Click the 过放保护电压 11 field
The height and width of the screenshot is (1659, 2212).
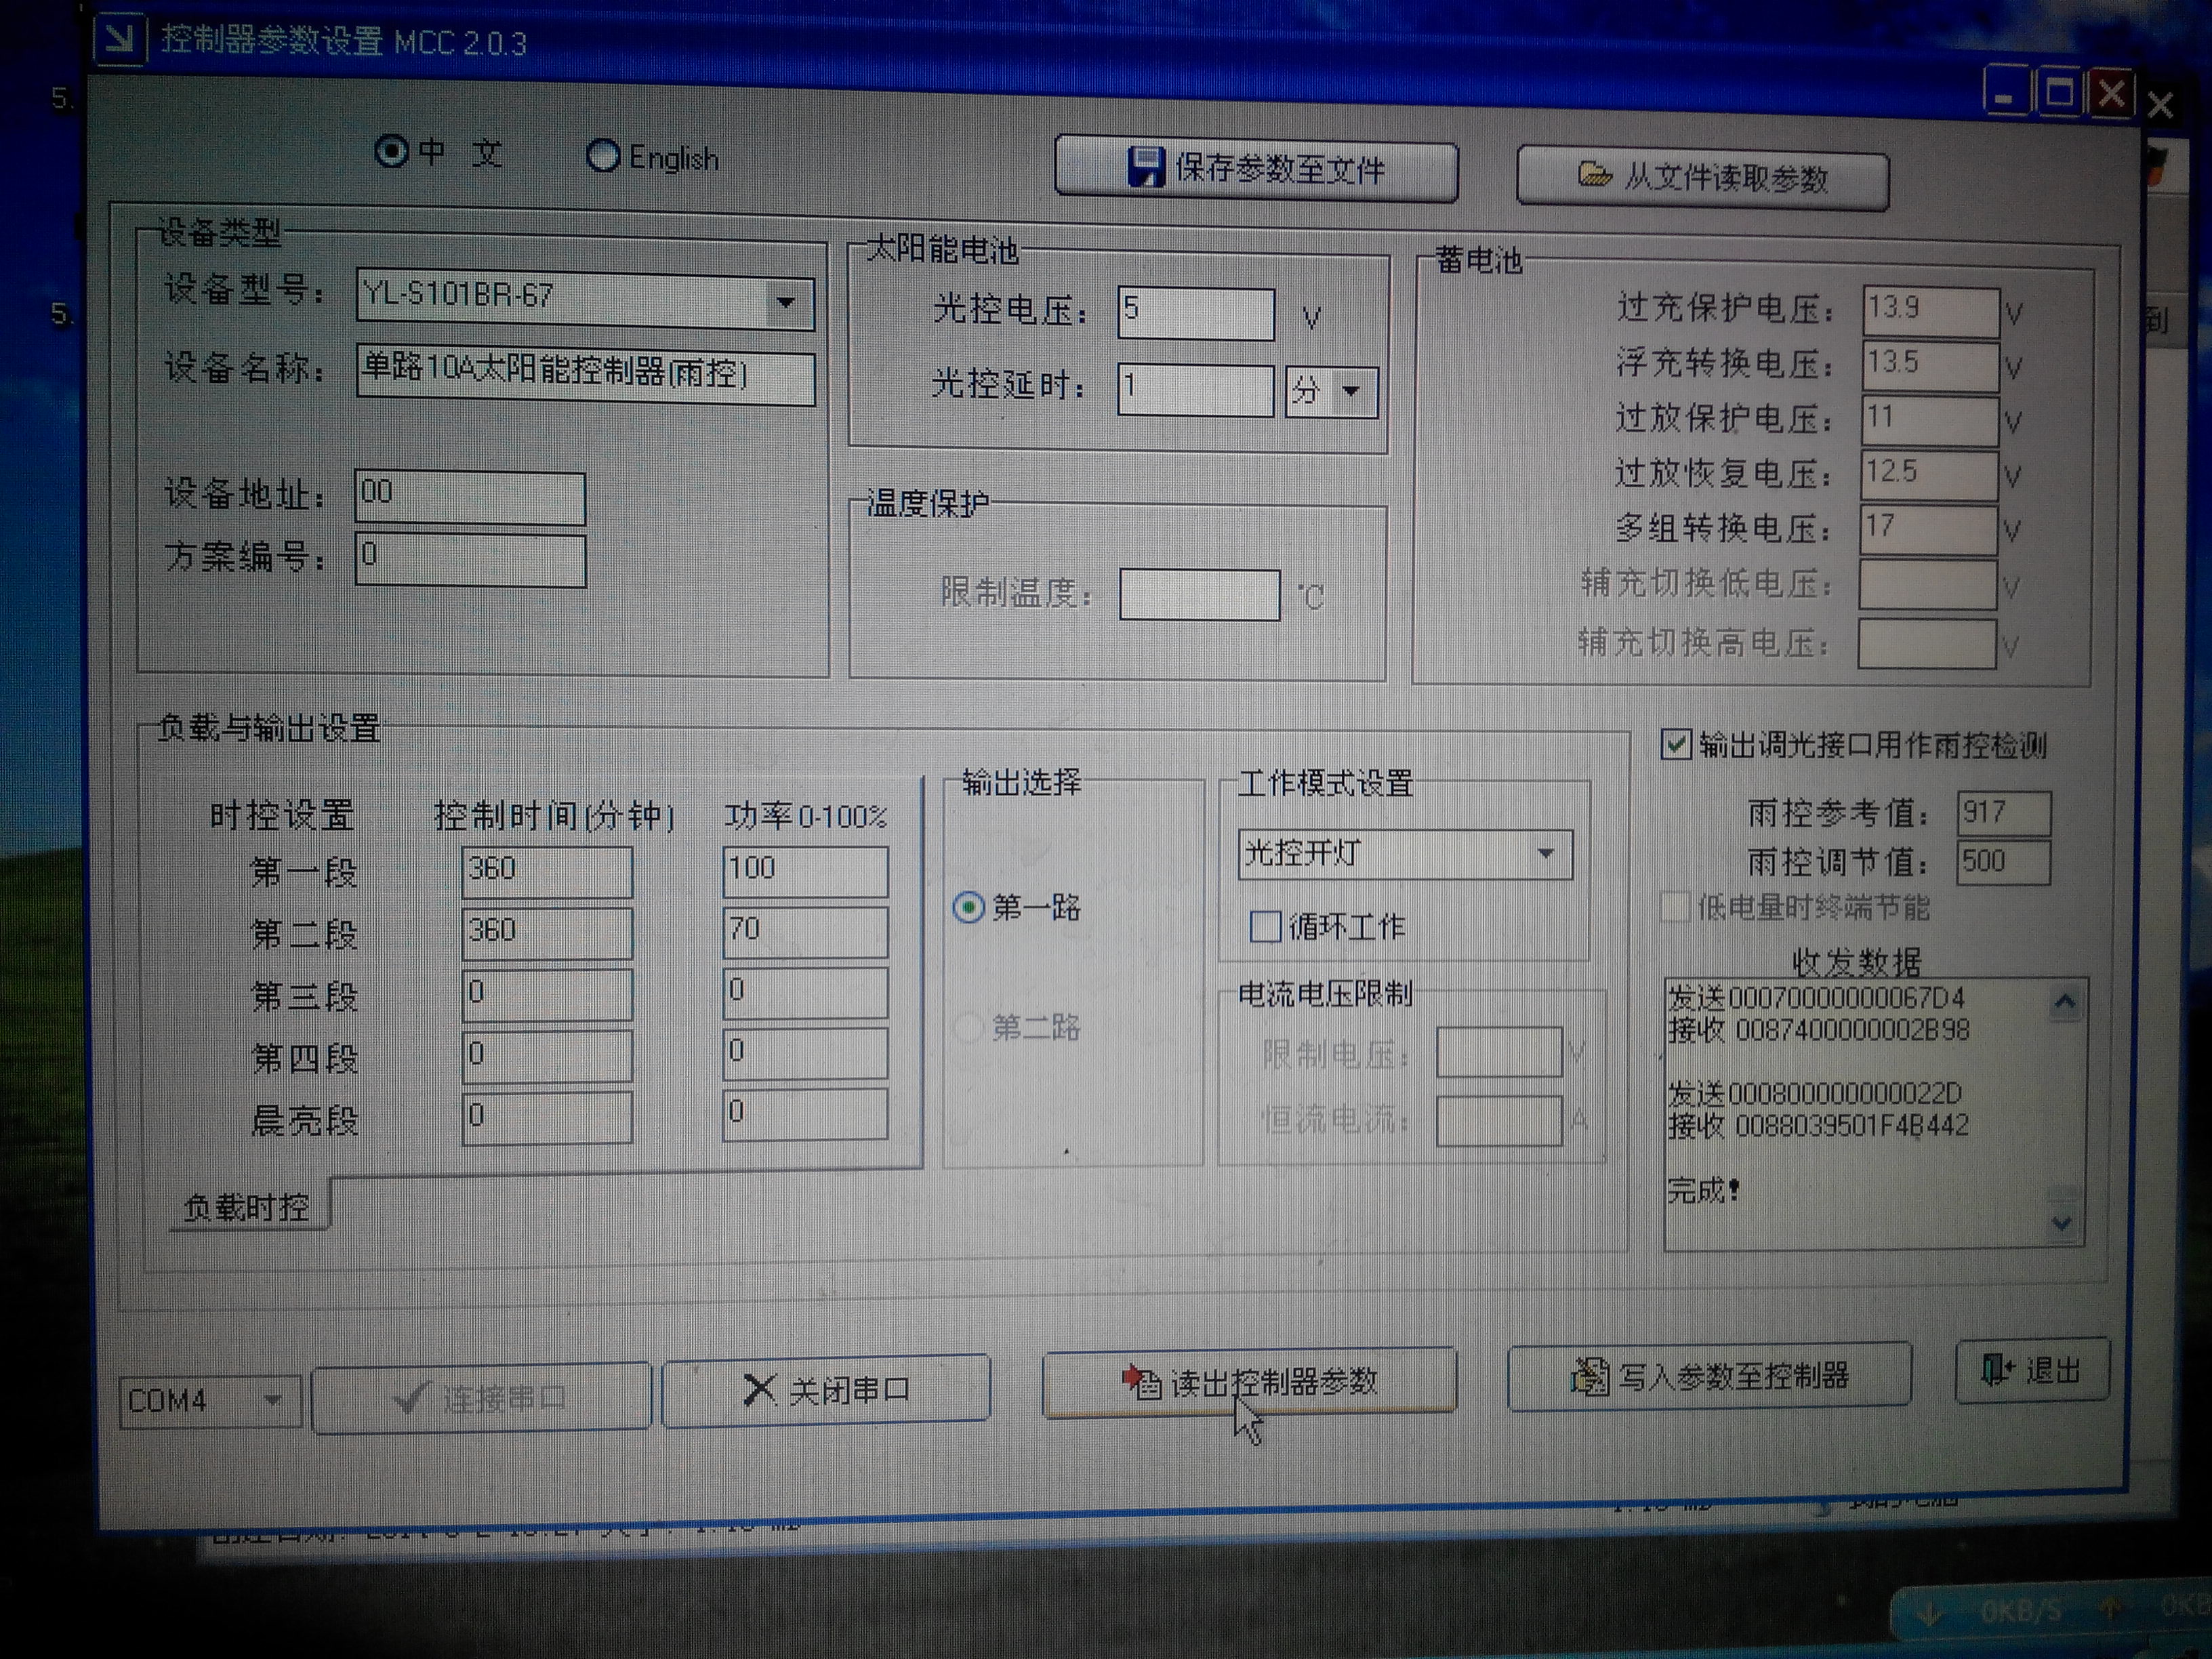click(x=1929, y=421)
